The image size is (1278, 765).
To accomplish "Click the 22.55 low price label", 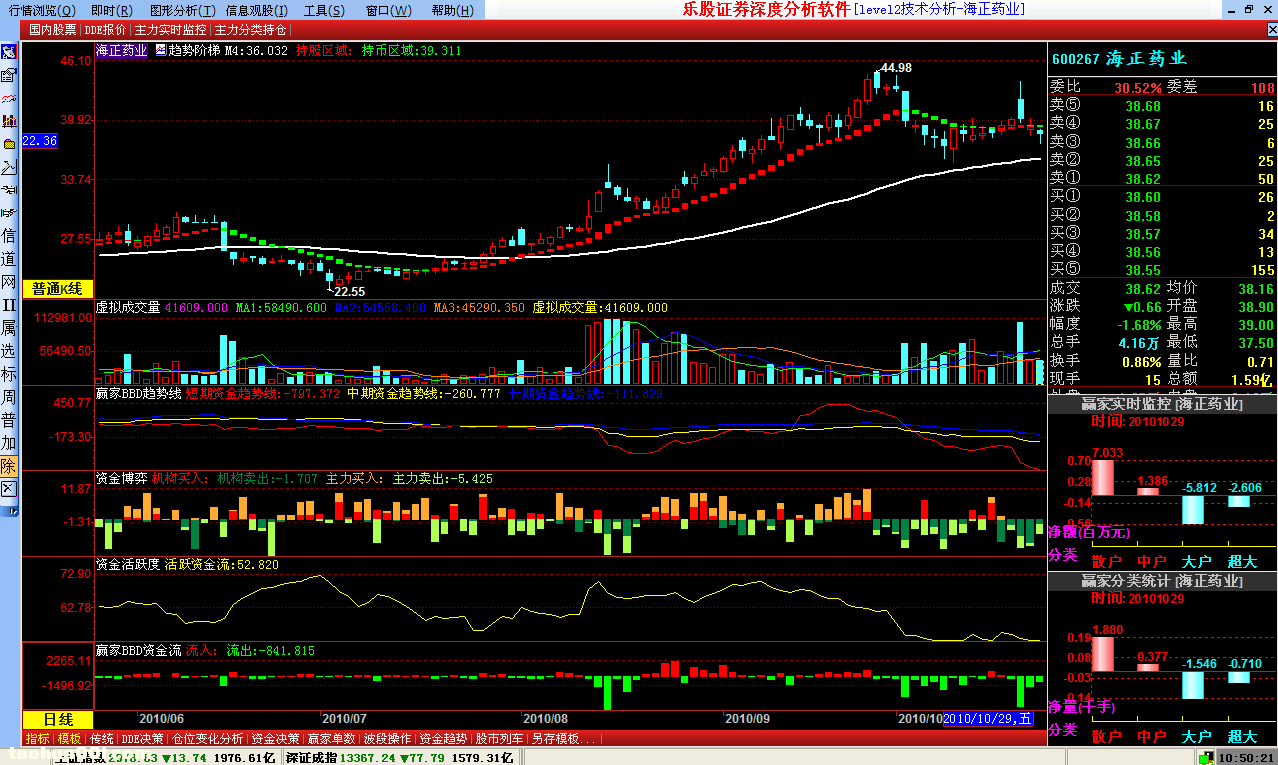I will coord(349,291).
